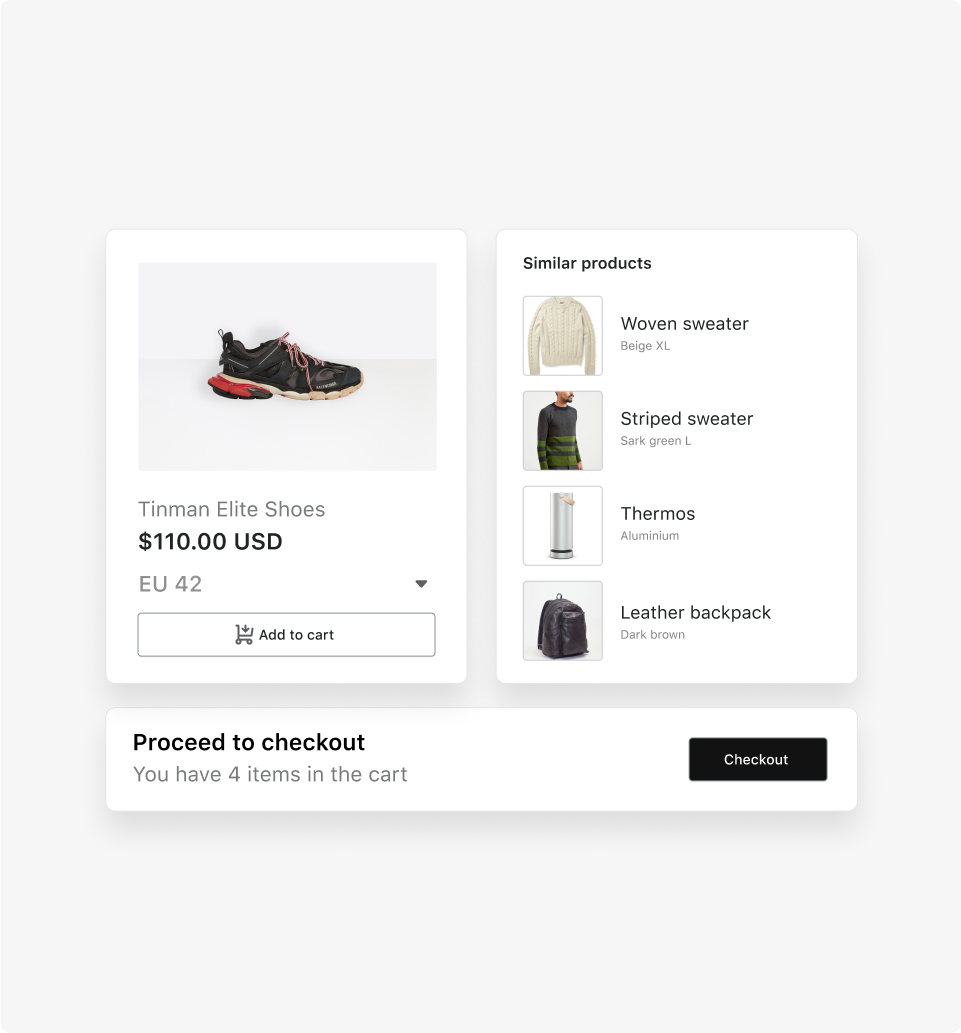Click the Proceed to checkout heading

(x=249, y=743)
